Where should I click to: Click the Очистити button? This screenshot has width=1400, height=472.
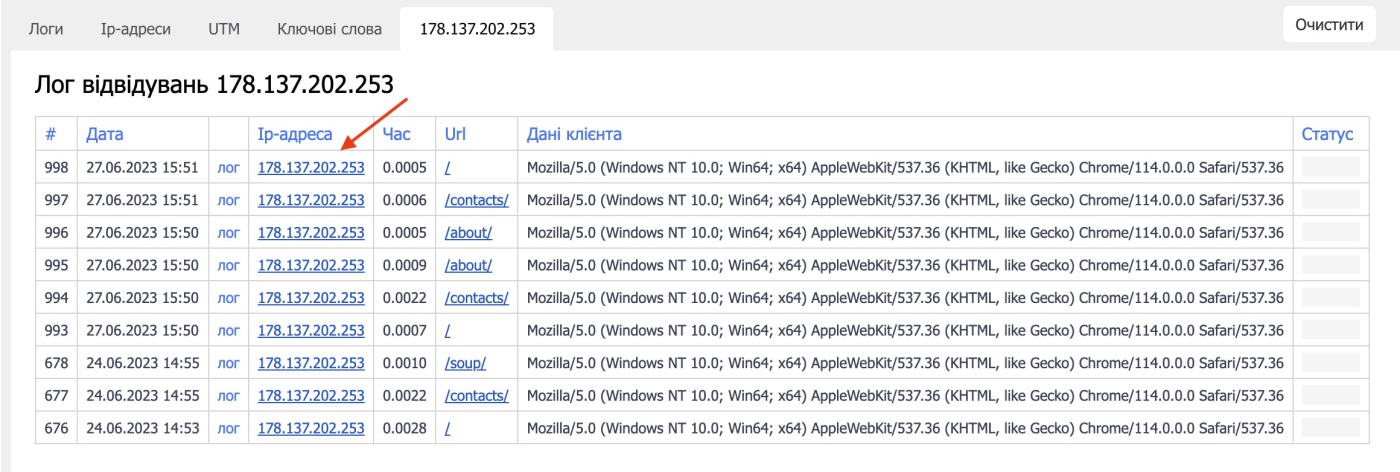pyautogui.click(x=1328, y=25)
